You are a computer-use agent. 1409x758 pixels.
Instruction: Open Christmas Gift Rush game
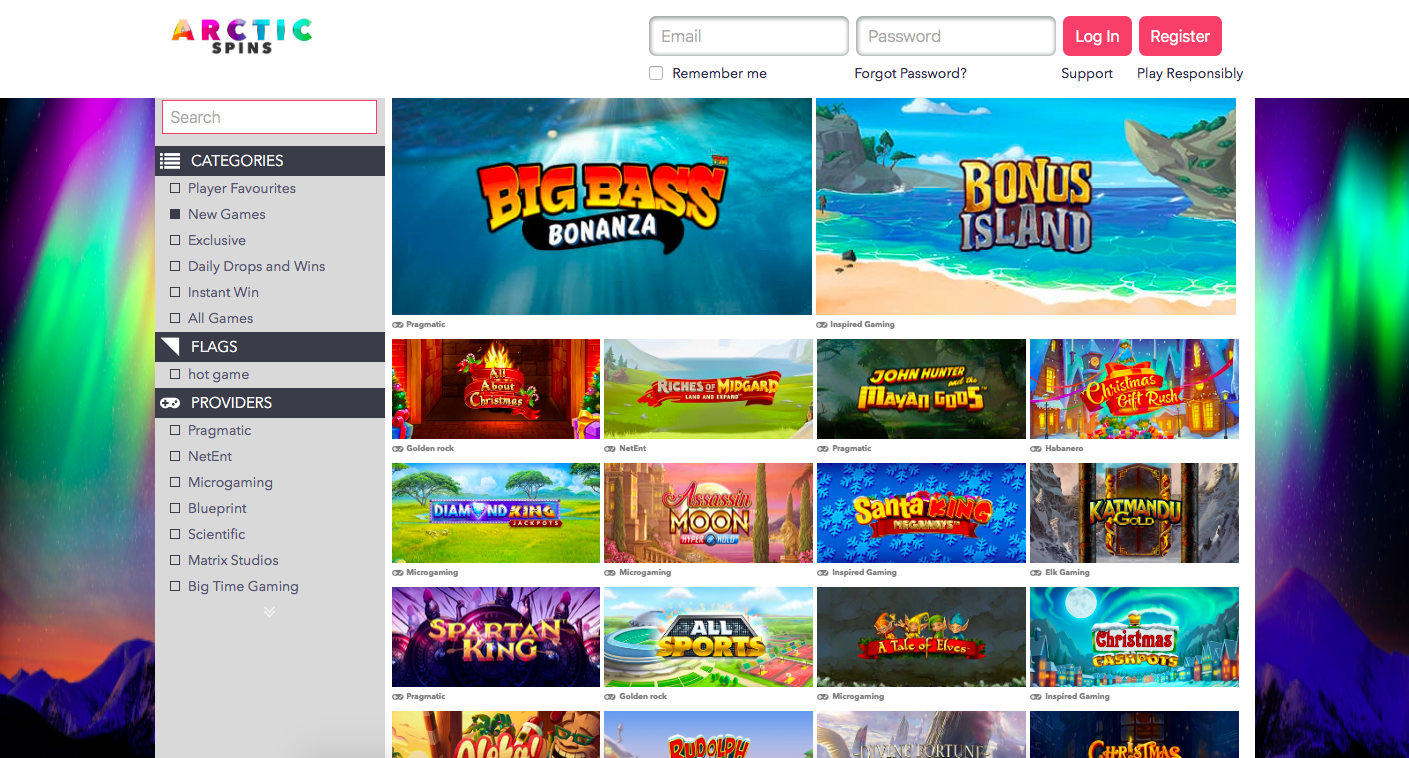(1134, 389)
